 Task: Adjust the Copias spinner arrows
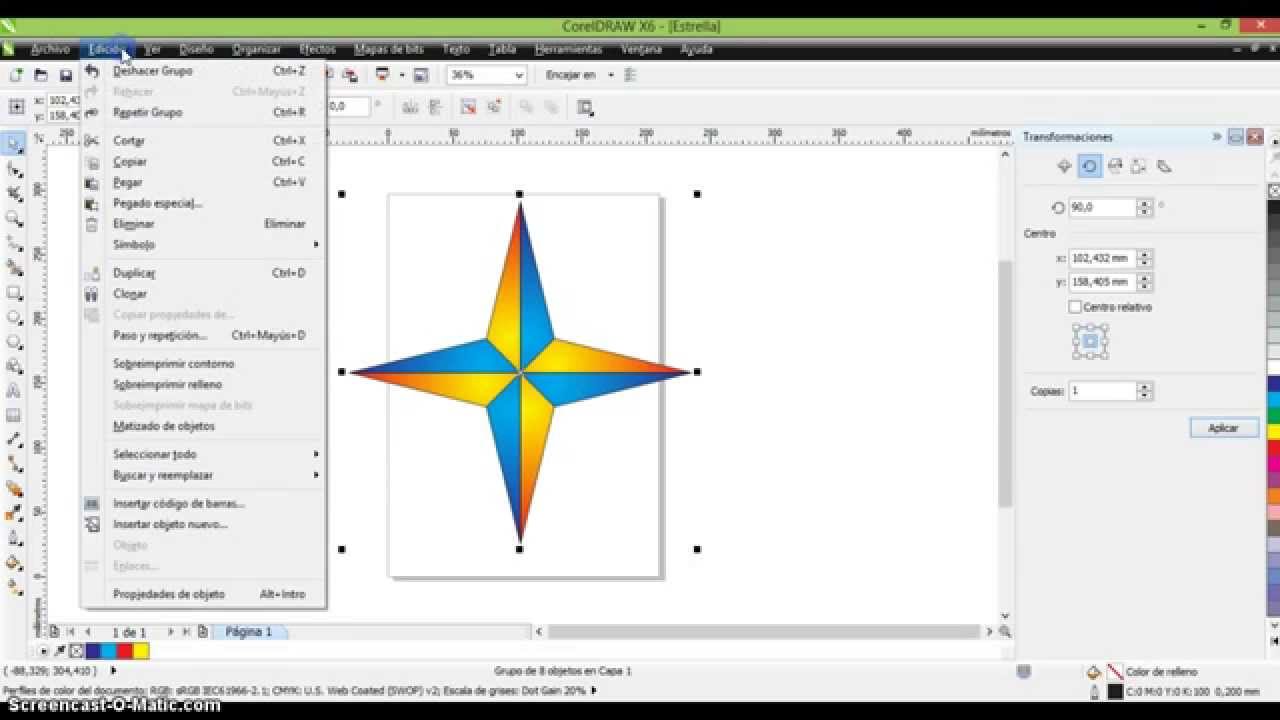[1145, 391]
